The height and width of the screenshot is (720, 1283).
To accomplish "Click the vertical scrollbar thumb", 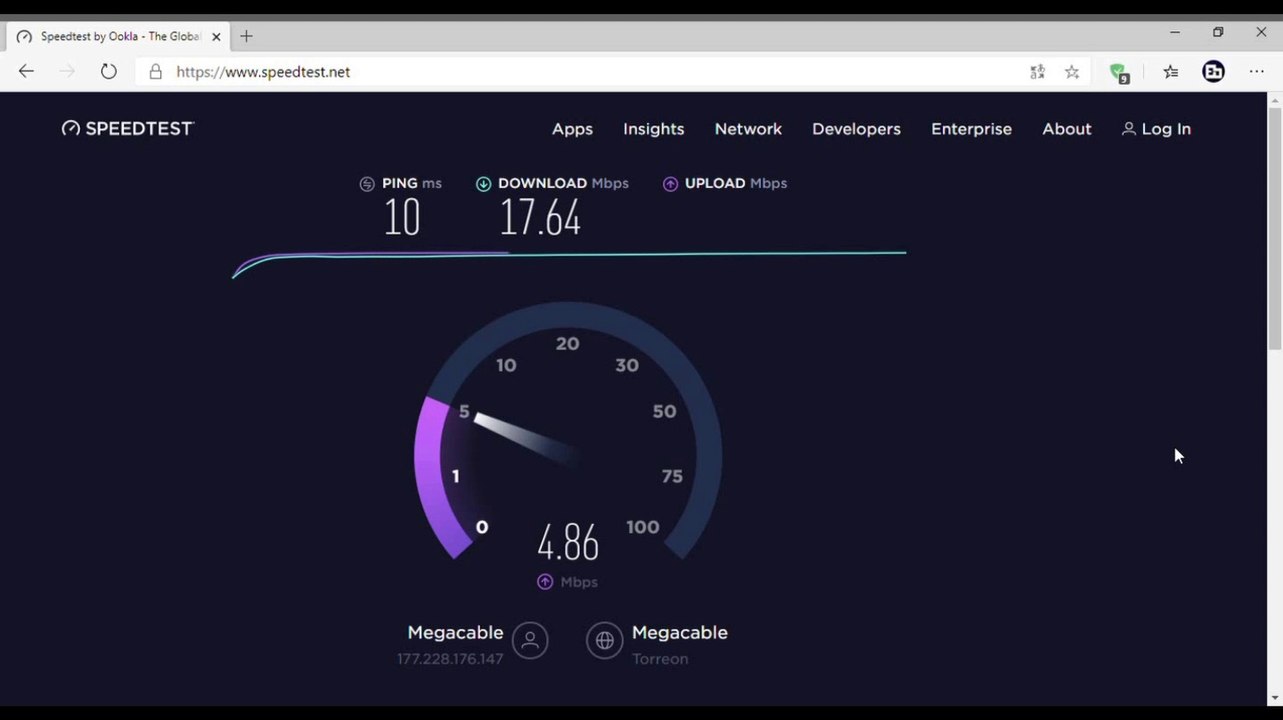I will pos(1275,228).
